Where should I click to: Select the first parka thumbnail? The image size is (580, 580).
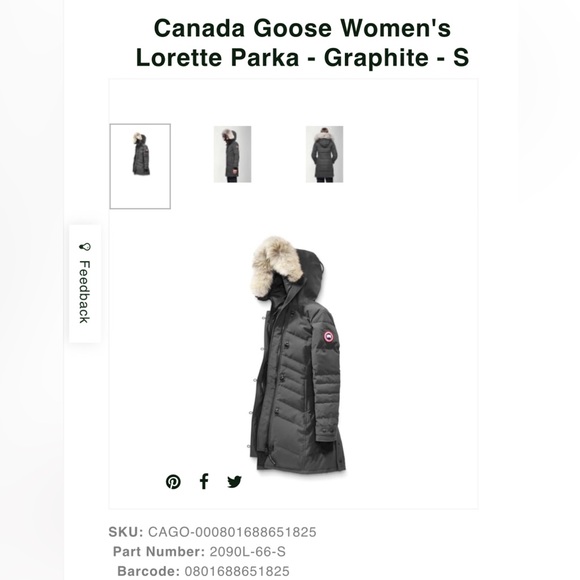(140, 166)
